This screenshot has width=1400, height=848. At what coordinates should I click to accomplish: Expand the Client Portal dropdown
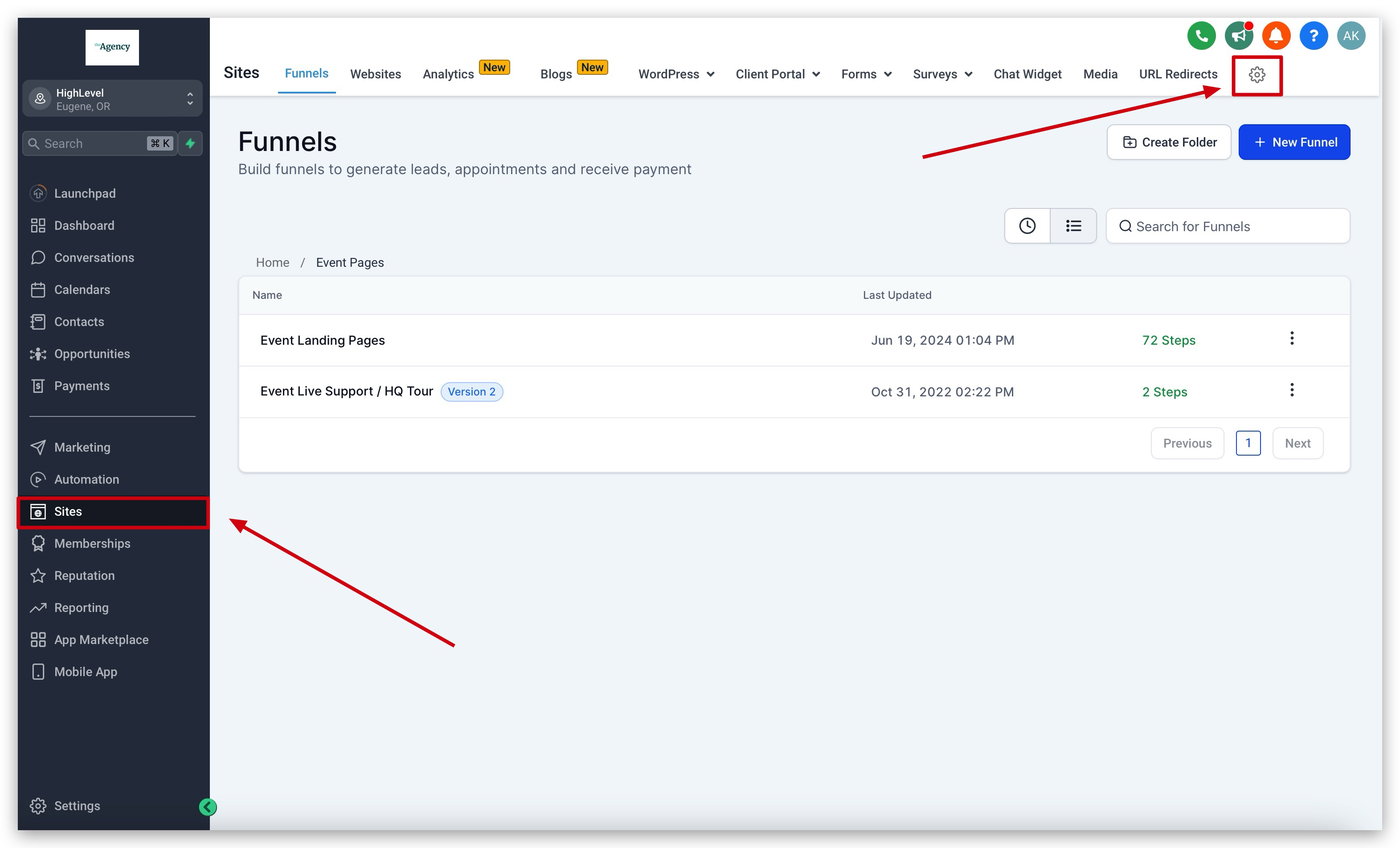(778, 74)
